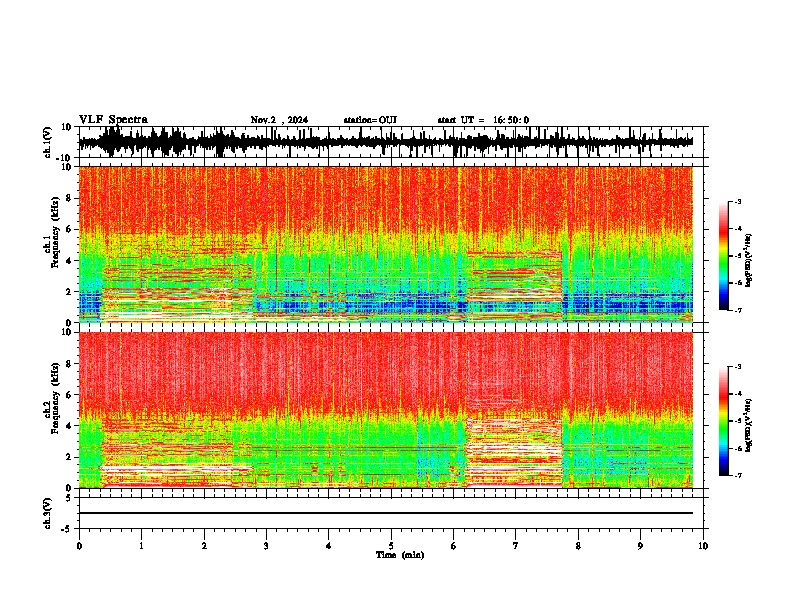Click the ch.2 spectrogram color scale bar
The height and width of the screenshot is (612, 792).
pyautogui.click(x=723, y=421)
